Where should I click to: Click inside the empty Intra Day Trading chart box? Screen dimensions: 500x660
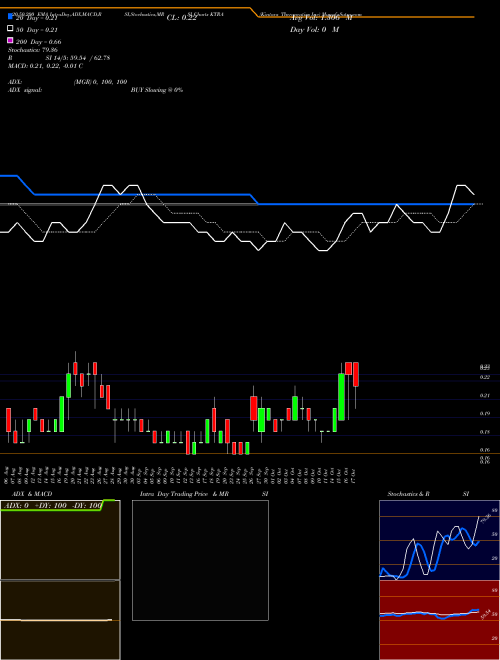pyautogui.click(x=200, y=560)
